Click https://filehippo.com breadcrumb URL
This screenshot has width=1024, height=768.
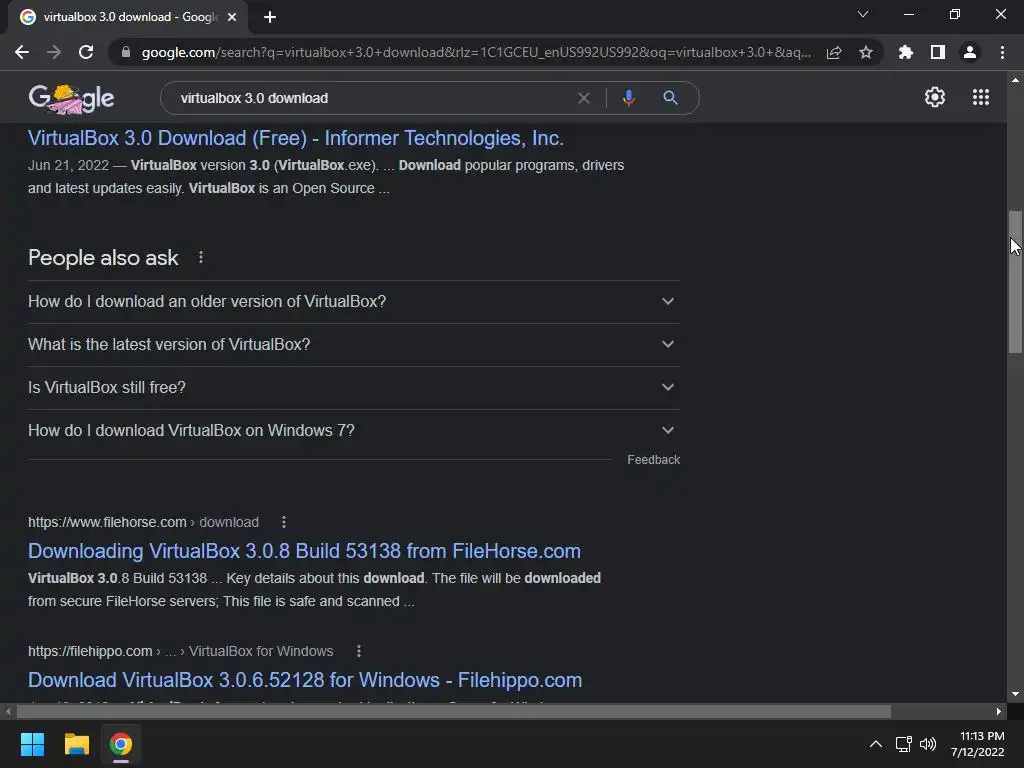tap(90, 651)
